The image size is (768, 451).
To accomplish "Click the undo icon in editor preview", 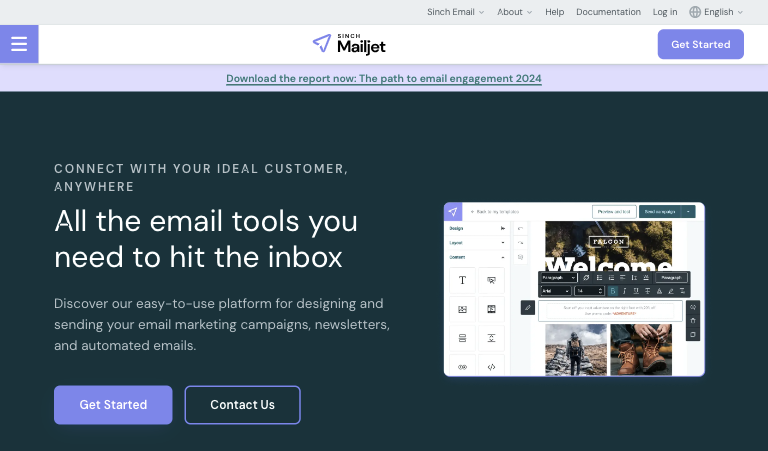I will click(520, 228).
